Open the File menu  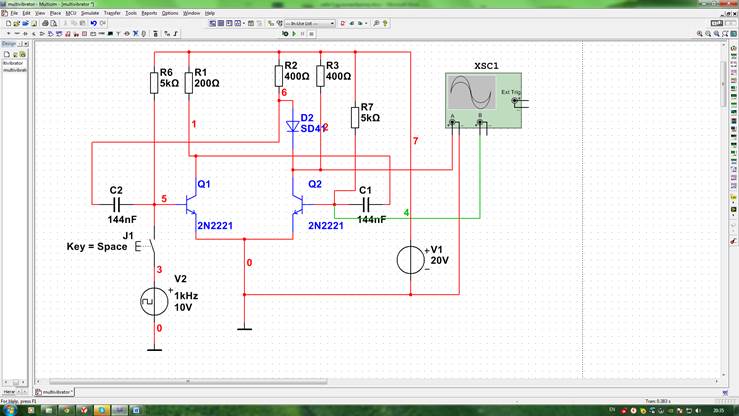(x=14, y=13)
